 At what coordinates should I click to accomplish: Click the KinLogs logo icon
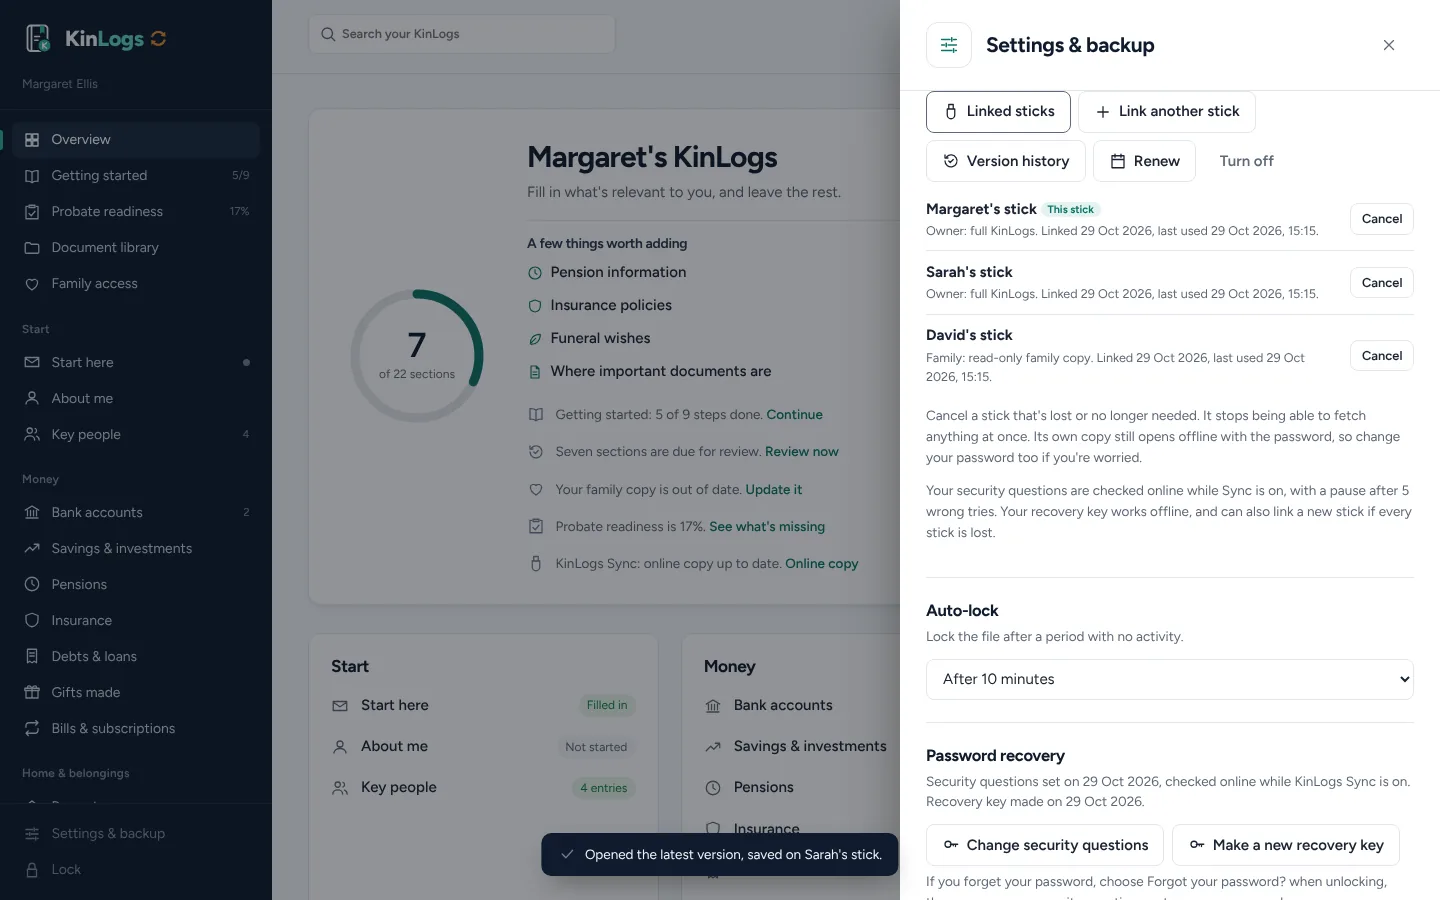(x=38, y=38)
